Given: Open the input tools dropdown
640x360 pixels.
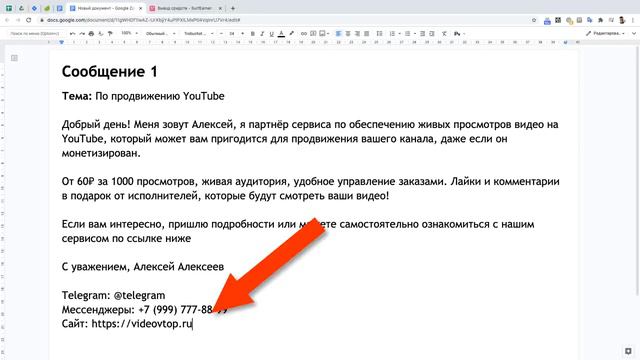Looking at the screenshot, I should [460, 33].
